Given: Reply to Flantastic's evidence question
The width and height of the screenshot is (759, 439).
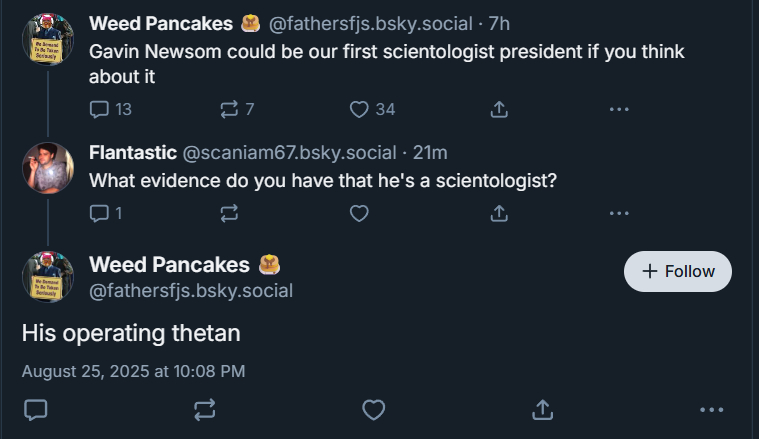Looking at the screenshot, I should pos(99,212).
